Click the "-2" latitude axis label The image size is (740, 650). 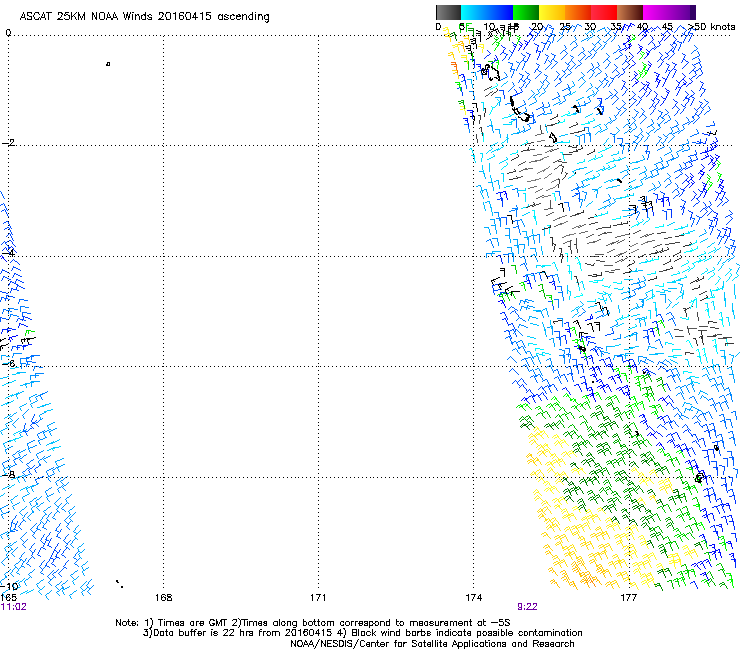pyautogui.click(x=8, y=143)
